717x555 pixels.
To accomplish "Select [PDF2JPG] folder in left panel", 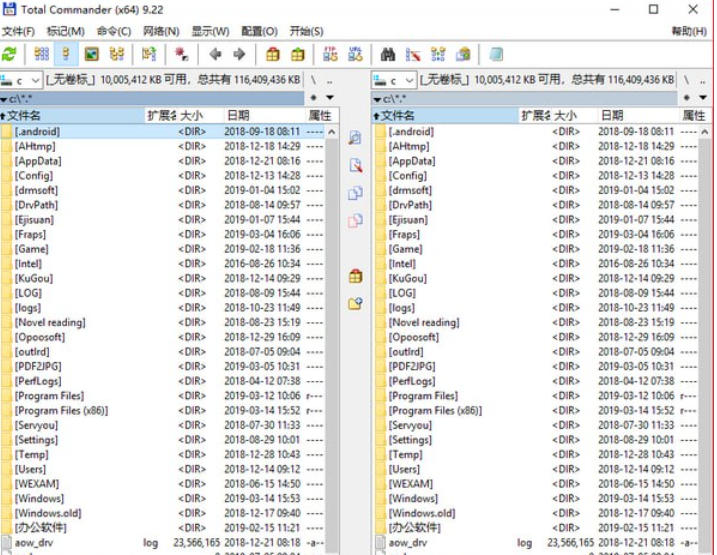I will (x=162, y=366).
